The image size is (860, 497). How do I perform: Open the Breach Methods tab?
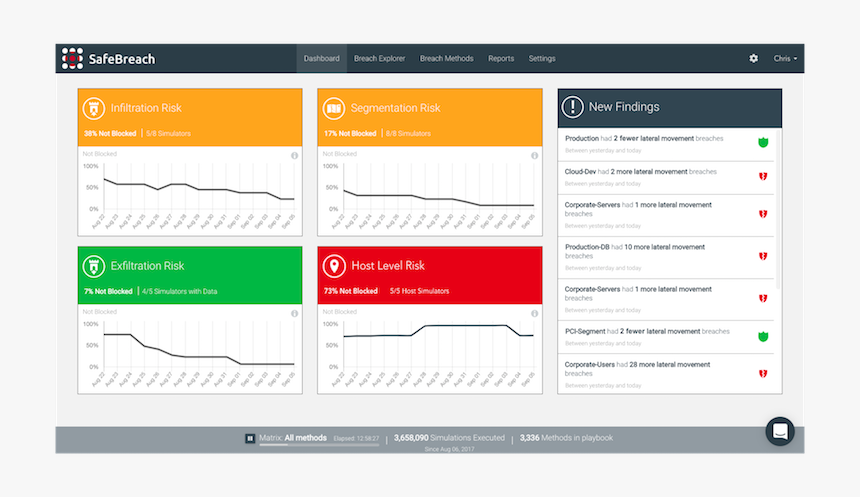coord(446,59)
